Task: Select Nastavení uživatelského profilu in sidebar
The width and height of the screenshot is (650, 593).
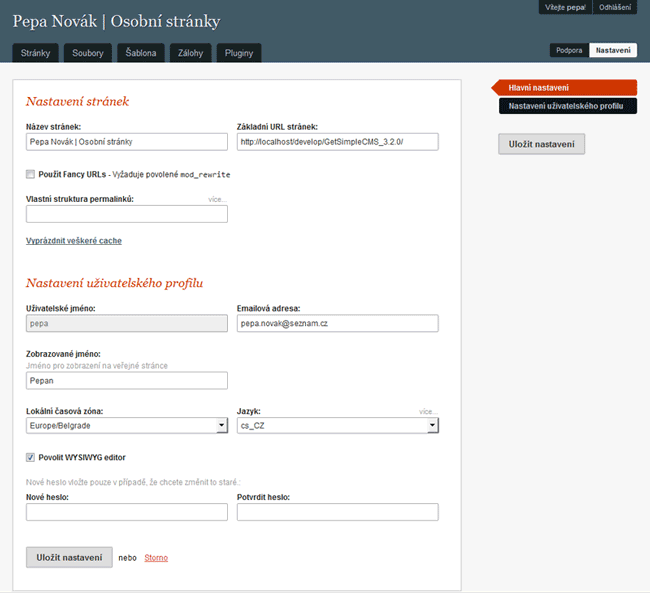Action: (568, 106)
